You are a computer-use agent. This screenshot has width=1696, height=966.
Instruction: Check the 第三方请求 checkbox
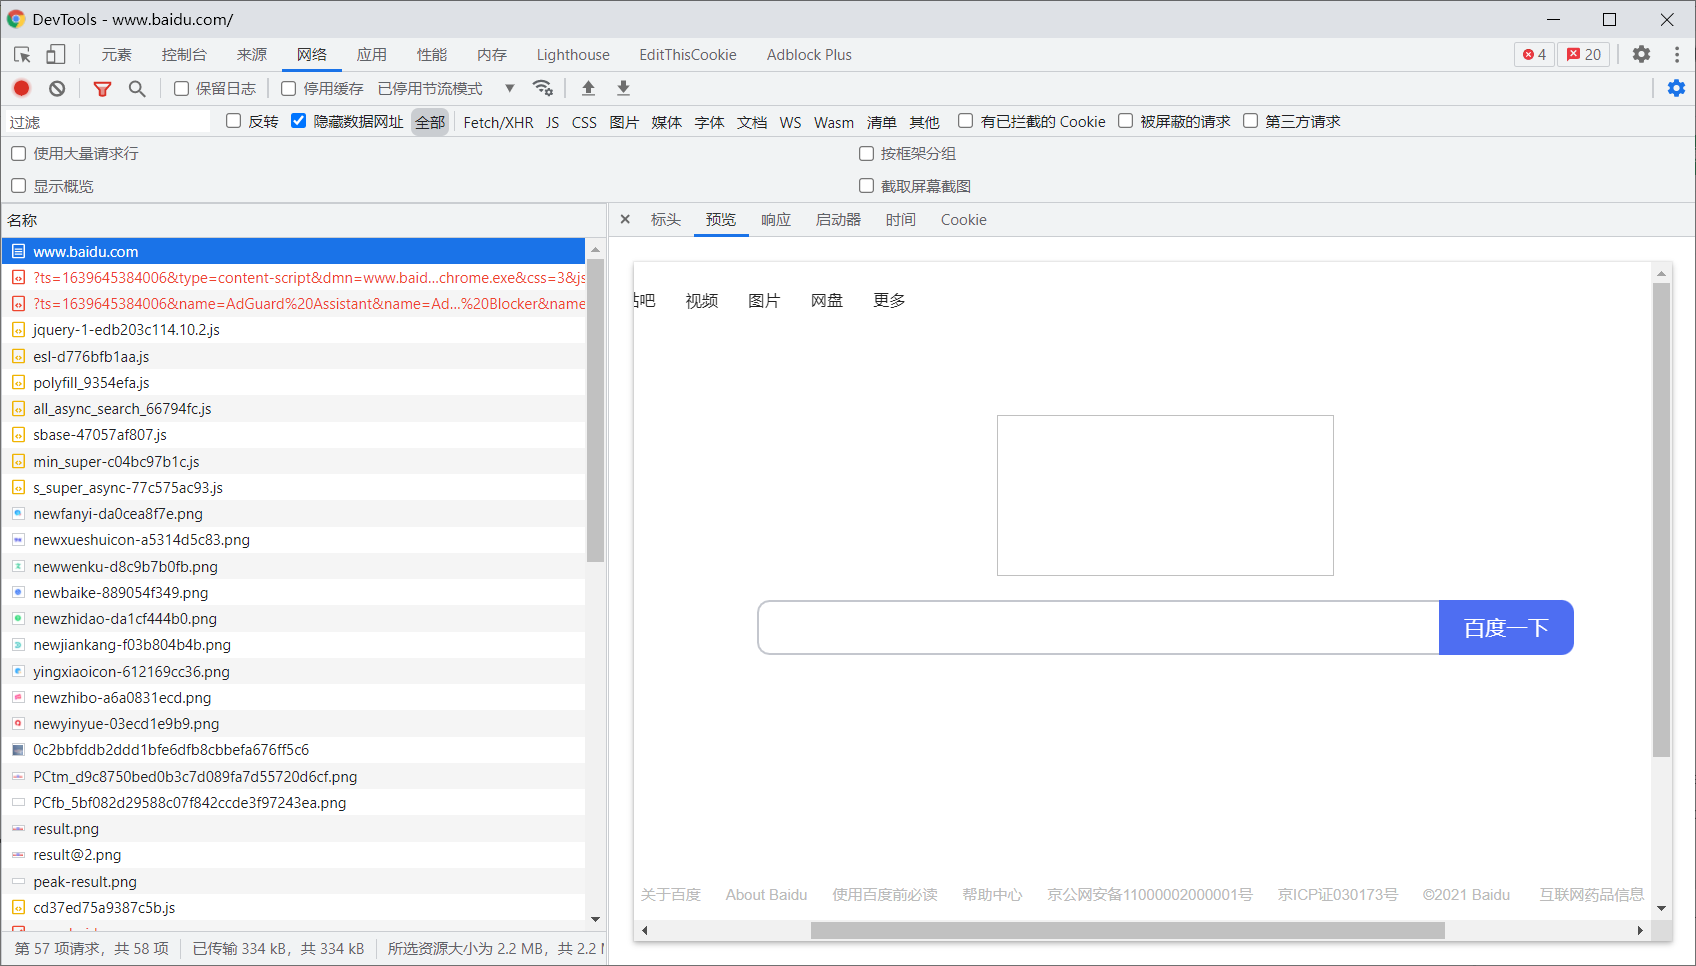coord(1250,121)
